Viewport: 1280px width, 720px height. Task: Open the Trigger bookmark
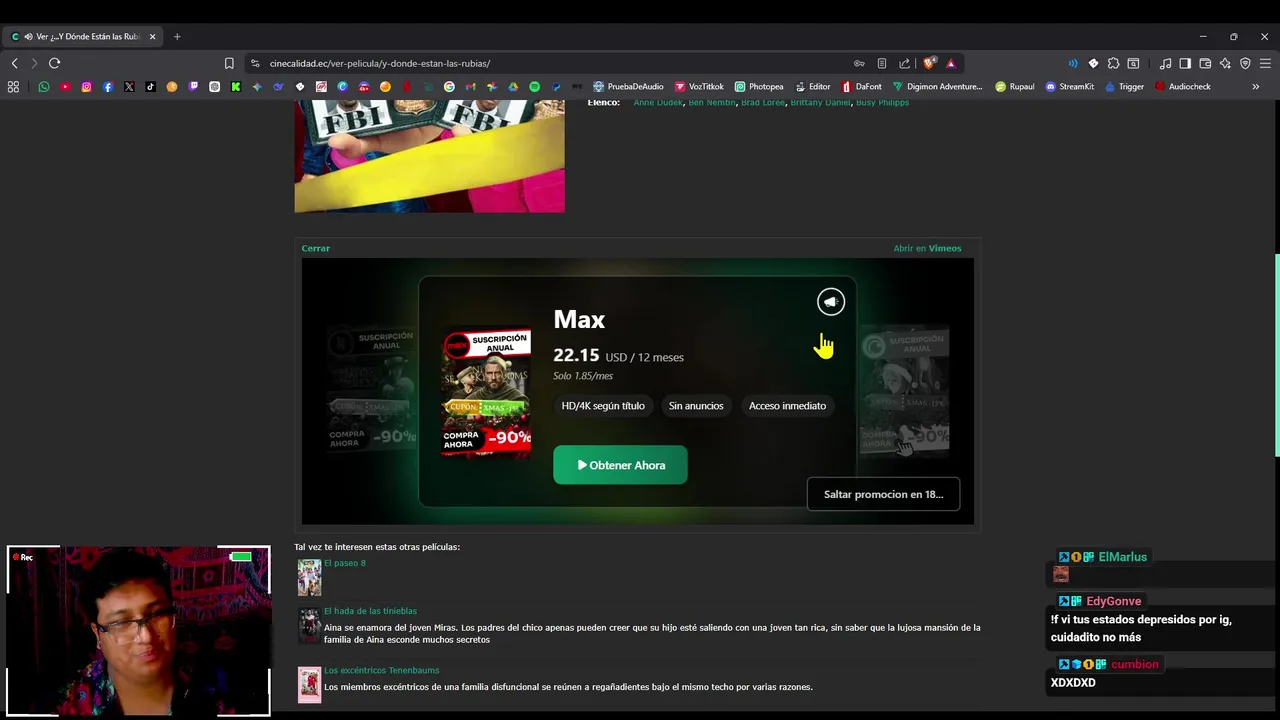pos(1125,87)
